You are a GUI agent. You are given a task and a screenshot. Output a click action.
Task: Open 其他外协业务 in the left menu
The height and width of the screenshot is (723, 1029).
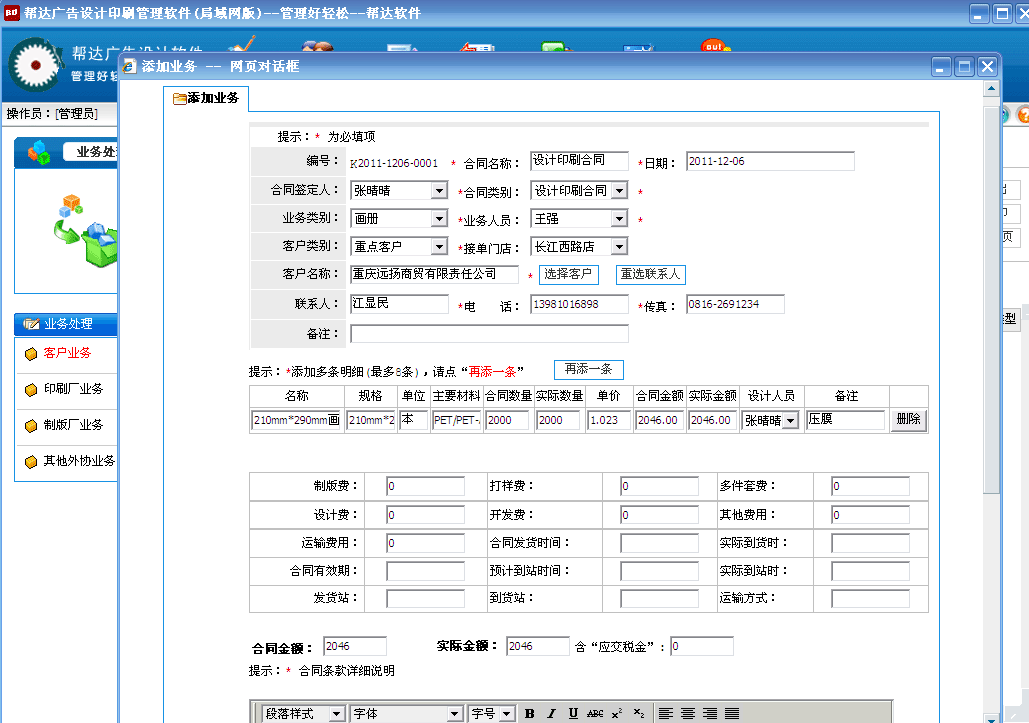click(79, 461)
